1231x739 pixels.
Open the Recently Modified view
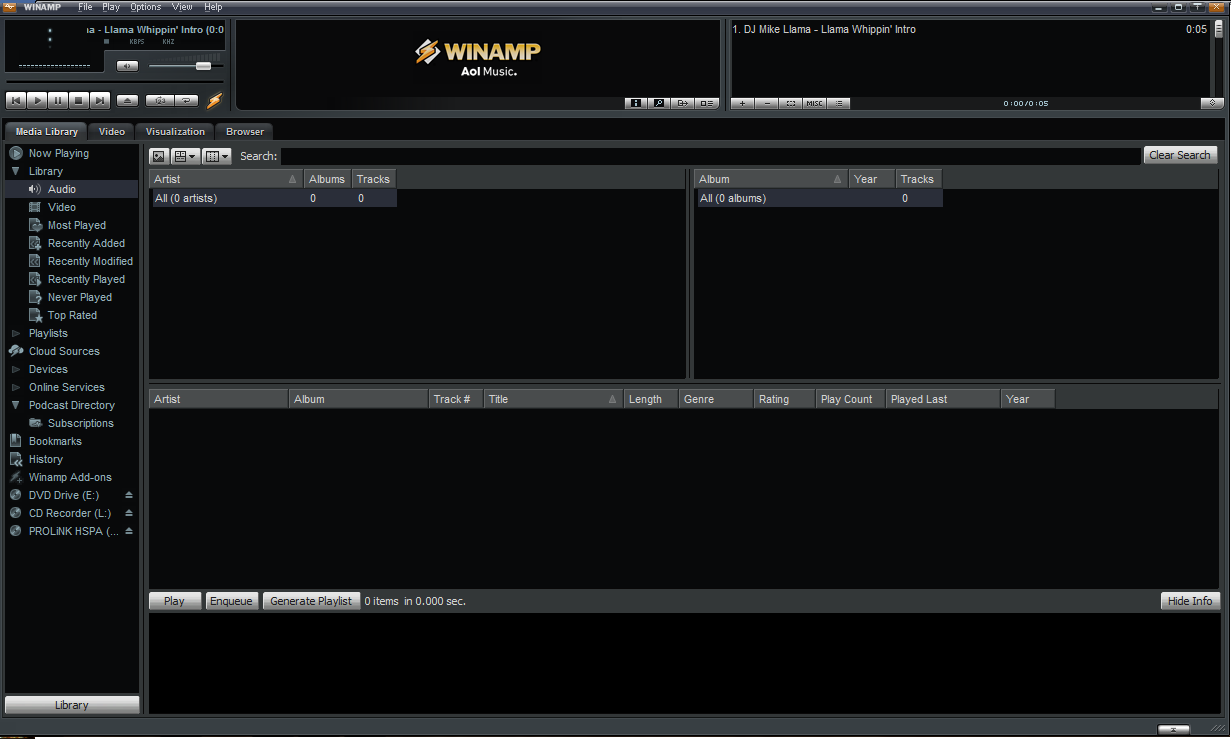[x=90, y=261]
